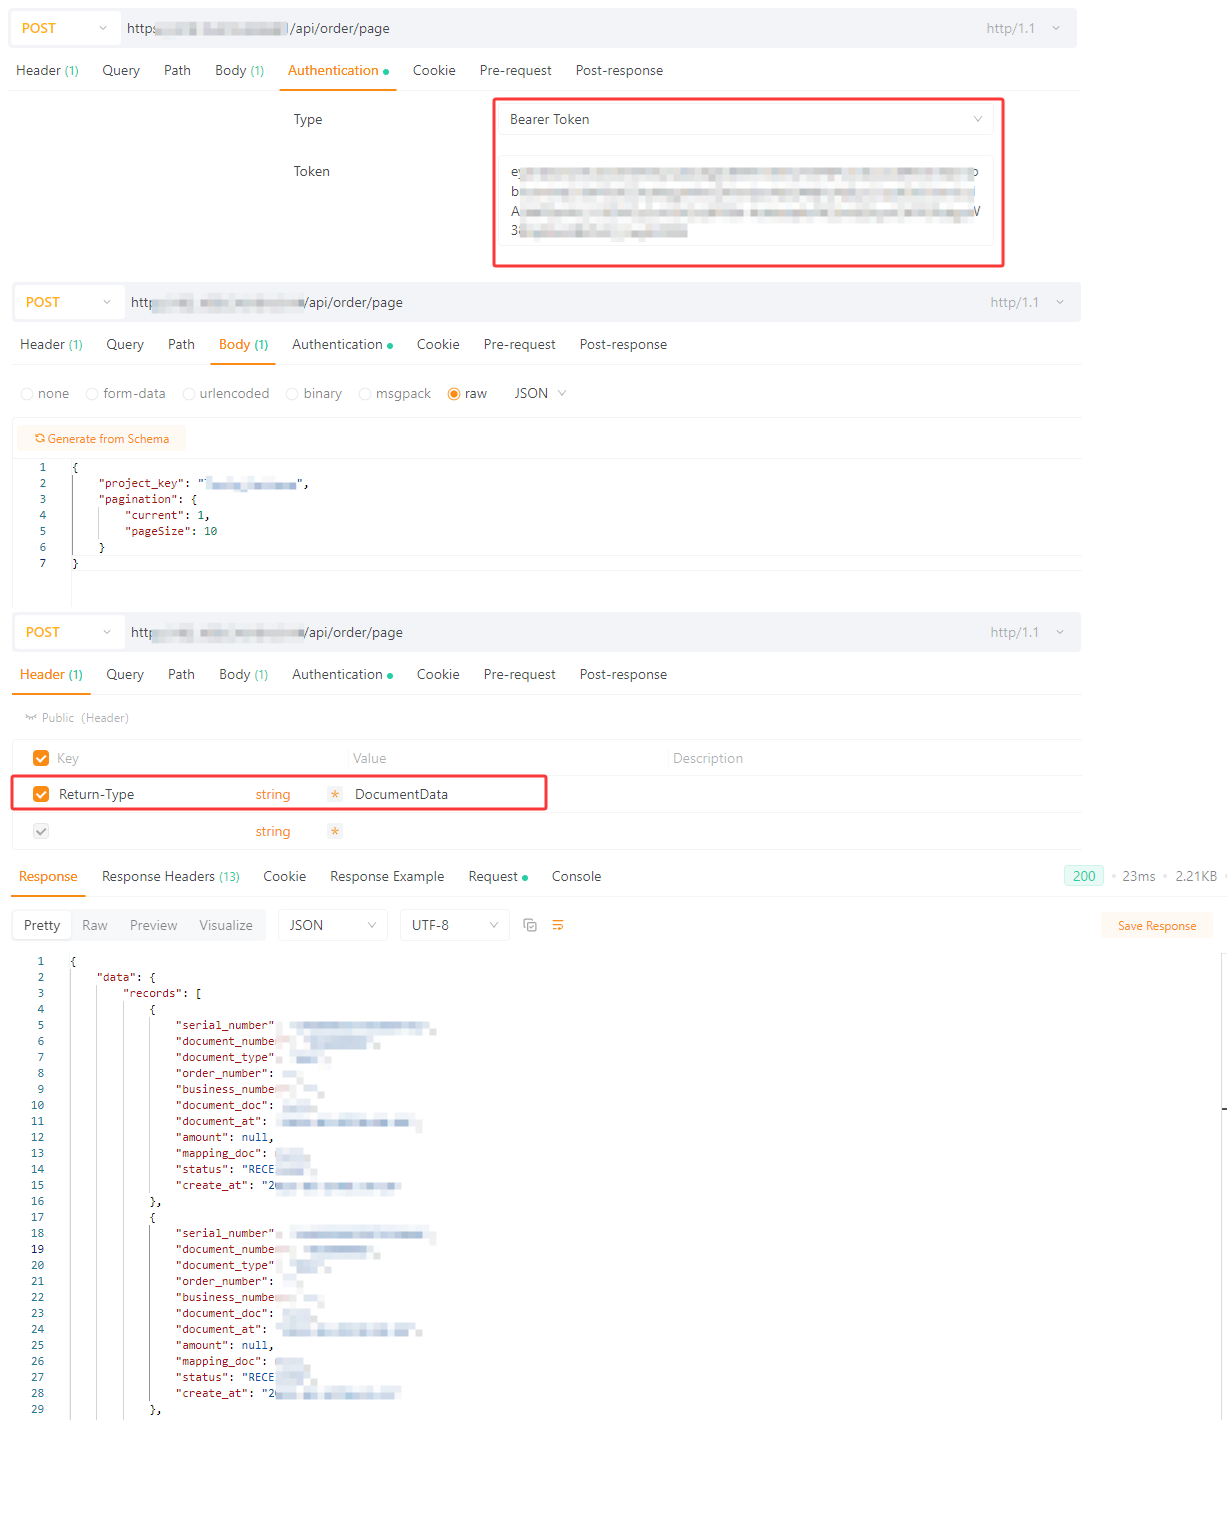Switch response view to Raw

(x=95, y=925)
